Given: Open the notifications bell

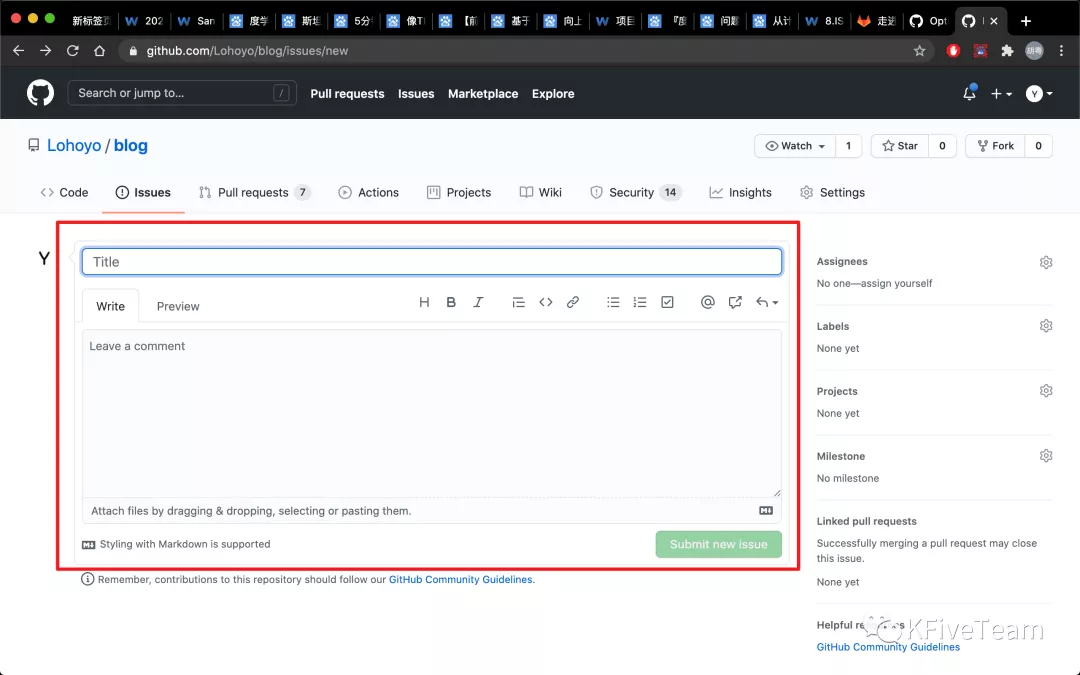Looking at the screenshot, I should pos(969,93).
